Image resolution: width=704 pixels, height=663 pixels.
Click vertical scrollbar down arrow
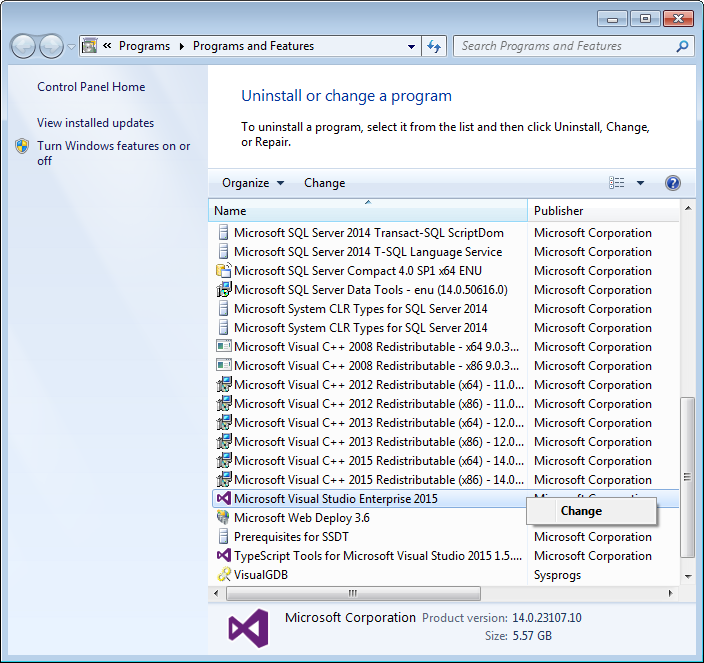(687, 576)
